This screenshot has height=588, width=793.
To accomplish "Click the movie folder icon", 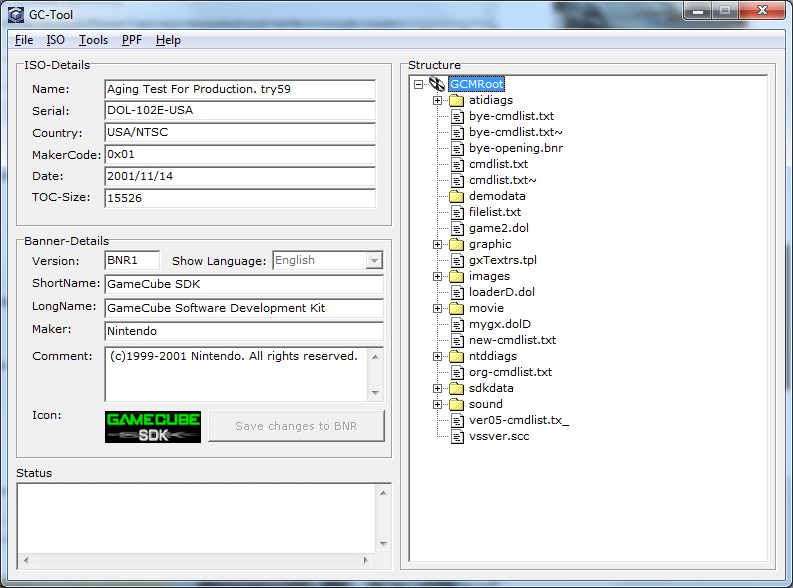I will click(457, 308).
